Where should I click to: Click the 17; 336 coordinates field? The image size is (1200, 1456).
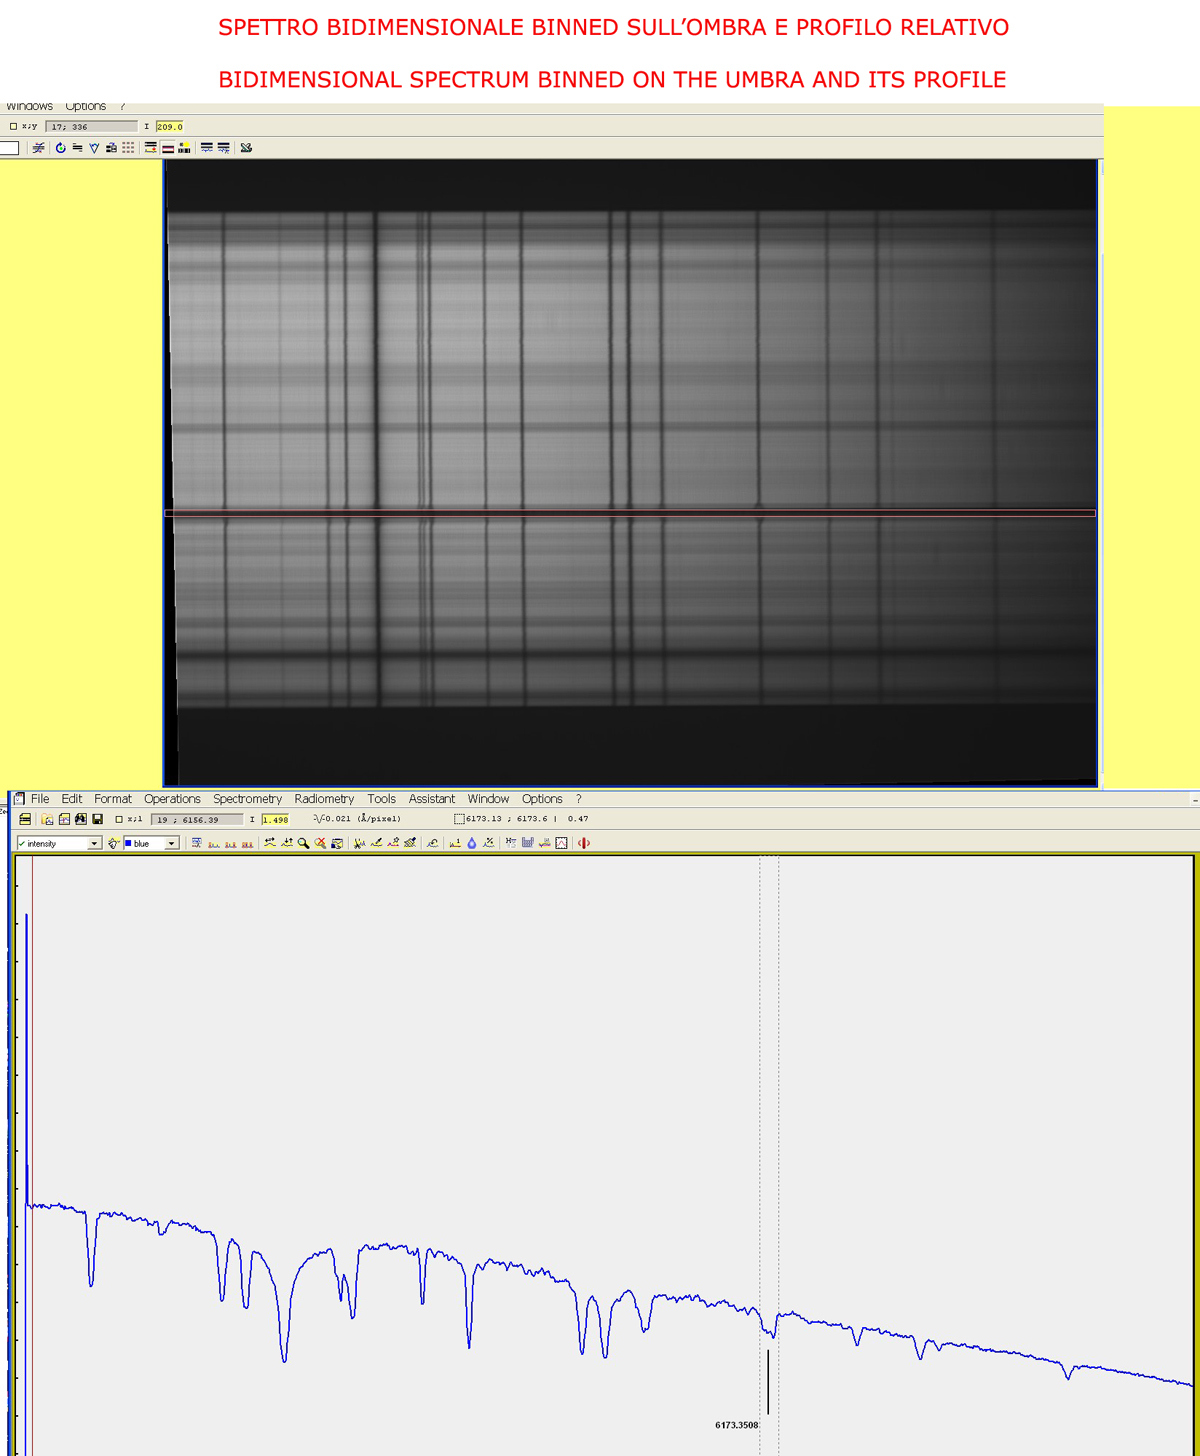pos(91,127)
